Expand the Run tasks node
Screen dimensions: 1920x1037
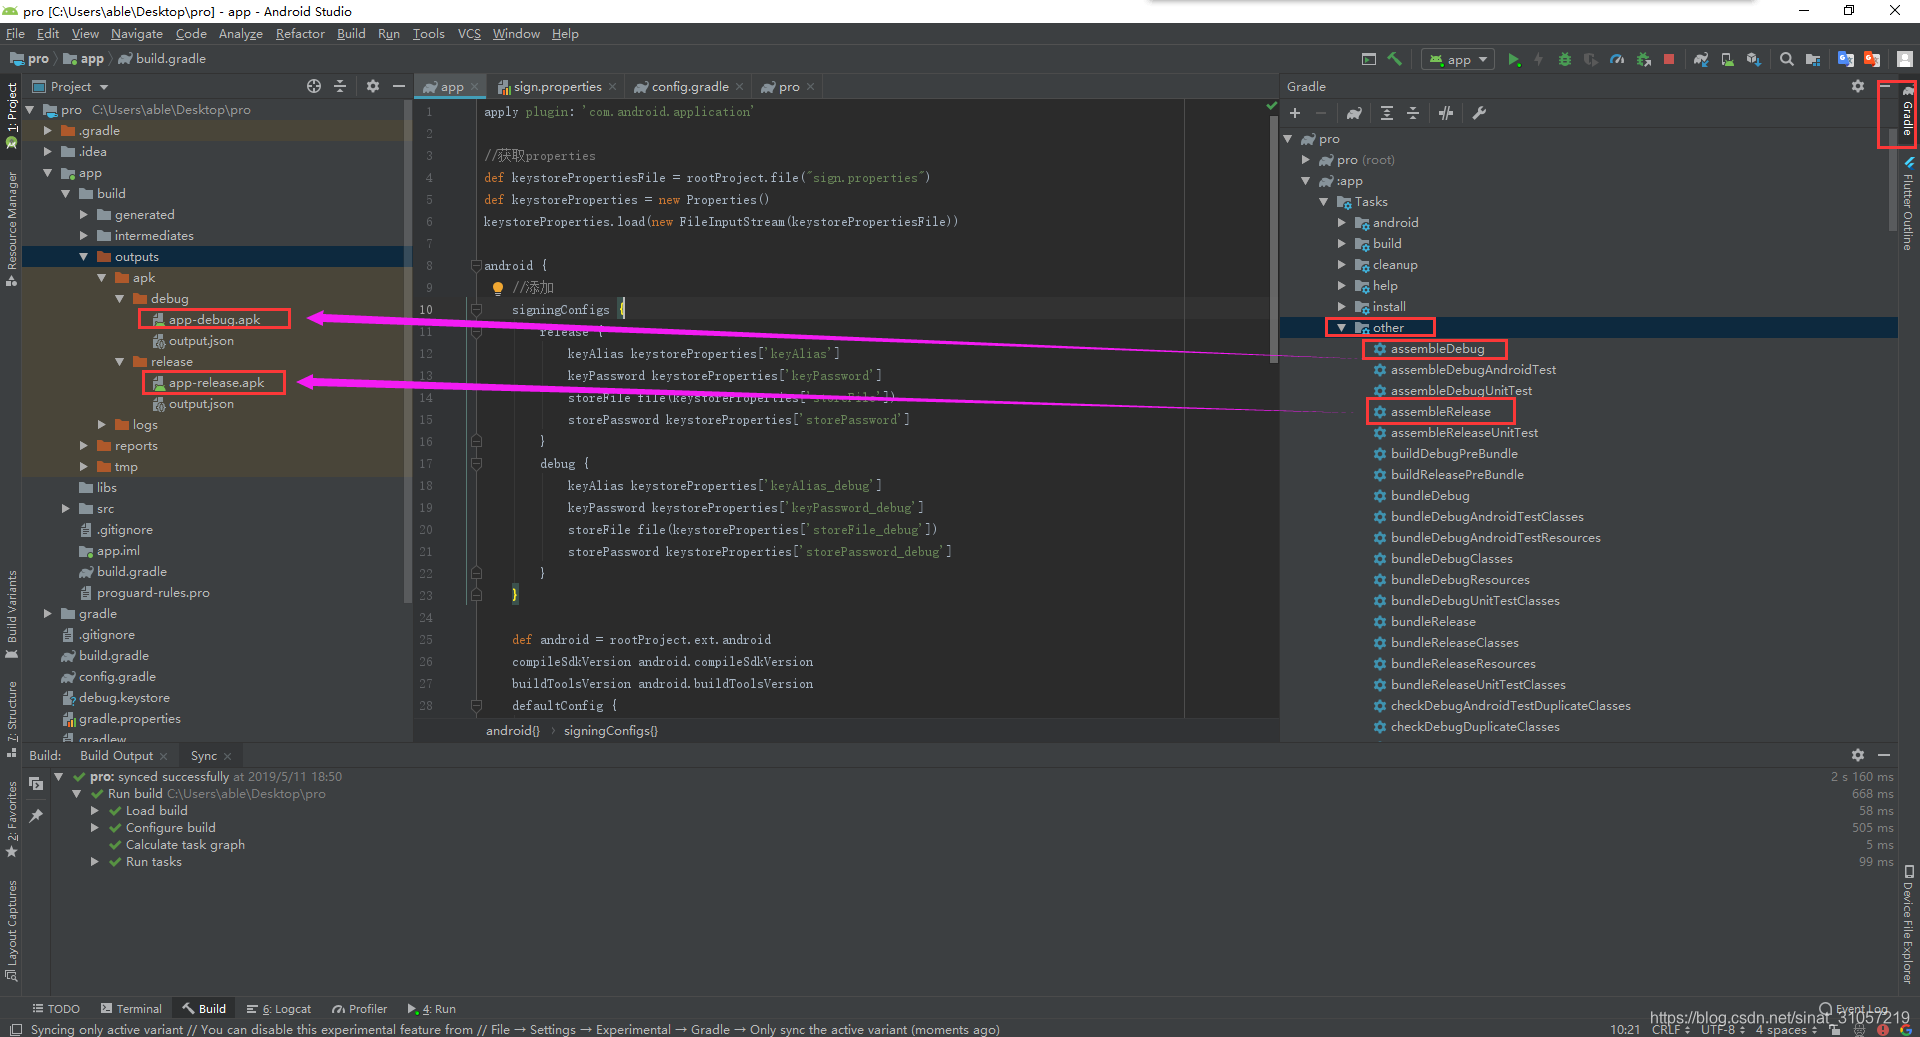tap(94, 862)
